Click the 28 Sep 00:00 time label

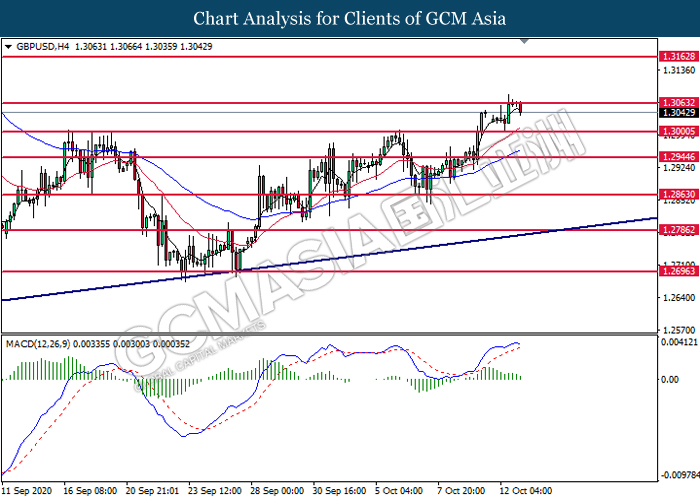tap(277, 491)
